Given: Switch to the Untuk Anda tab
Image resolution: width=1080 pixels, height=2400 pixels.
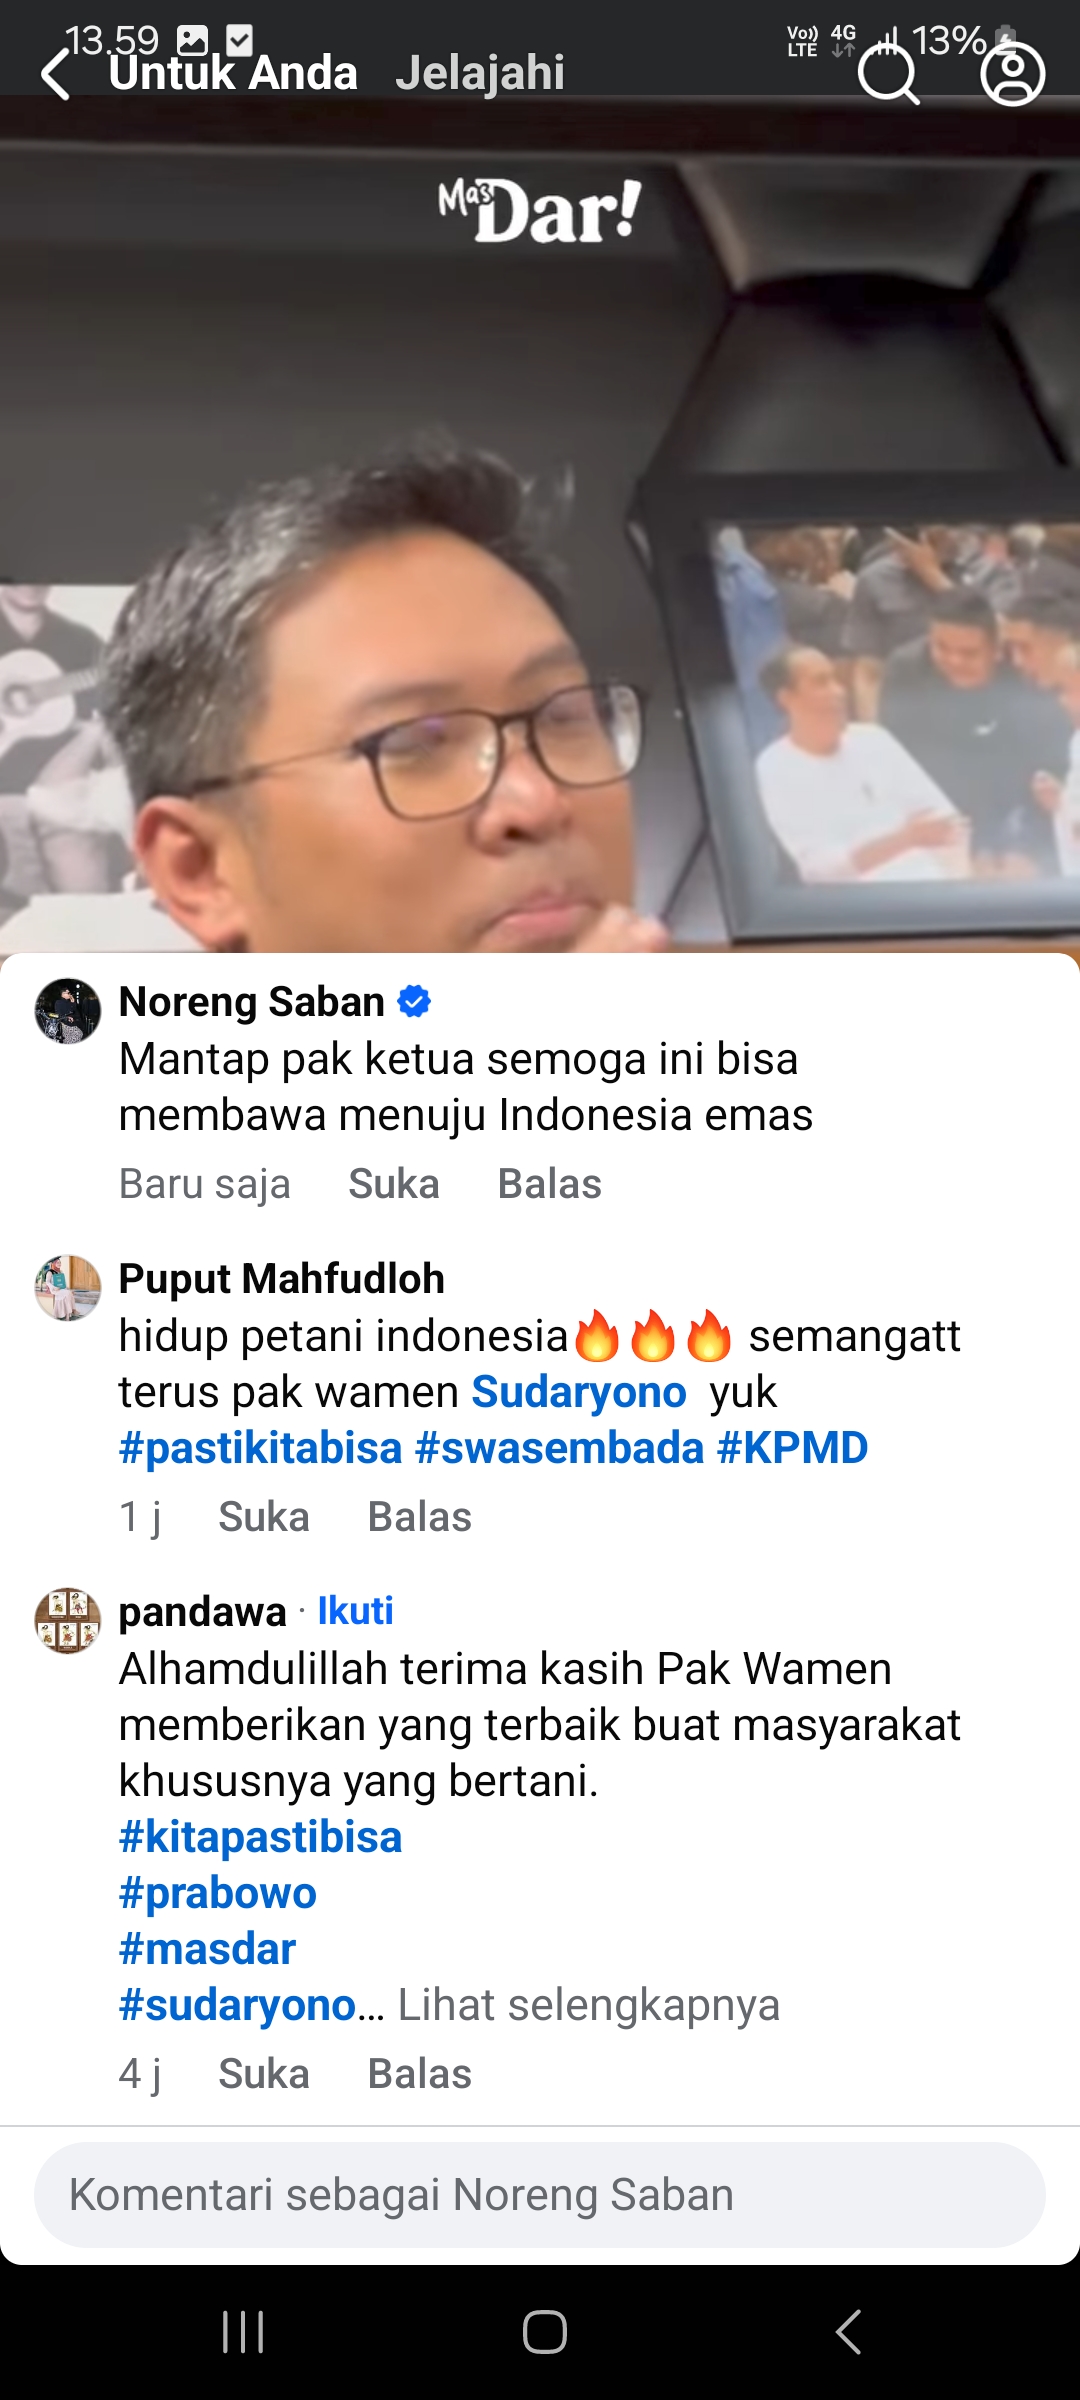Looking at the screenshot, I should [x=233, y=73].
